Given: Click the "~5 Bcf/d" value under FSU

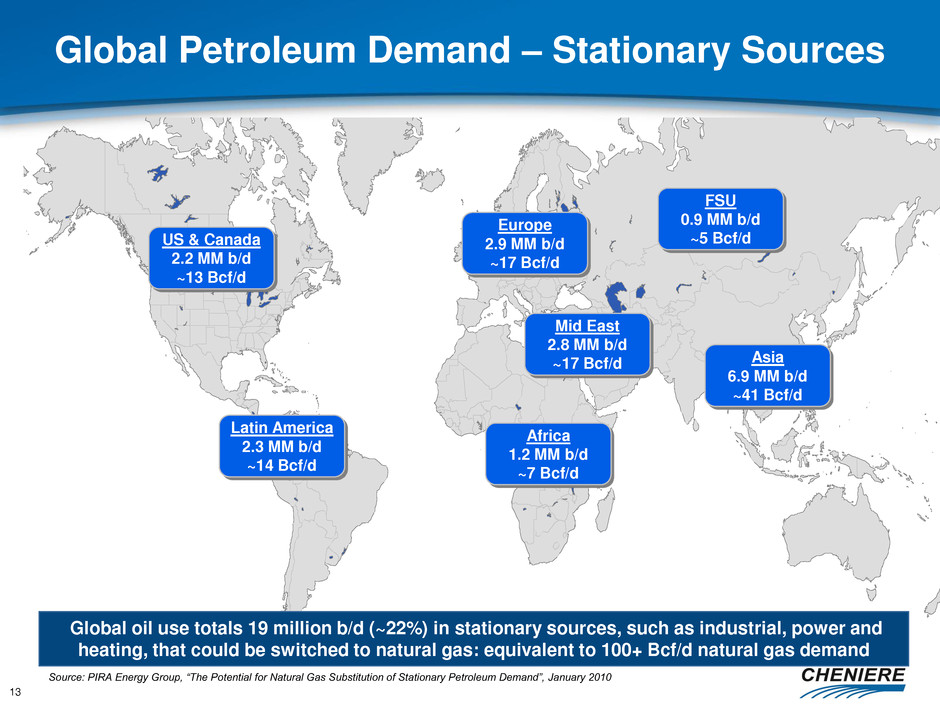Looking at the screenshot, I should [x=717, y=238].
